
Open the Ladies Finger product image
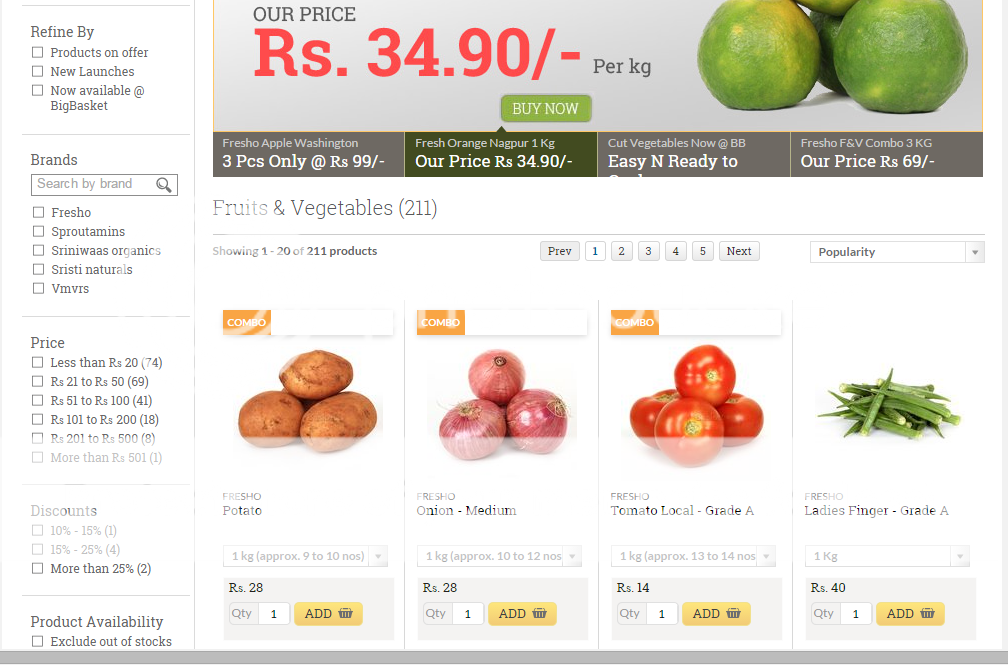[888, 403]
